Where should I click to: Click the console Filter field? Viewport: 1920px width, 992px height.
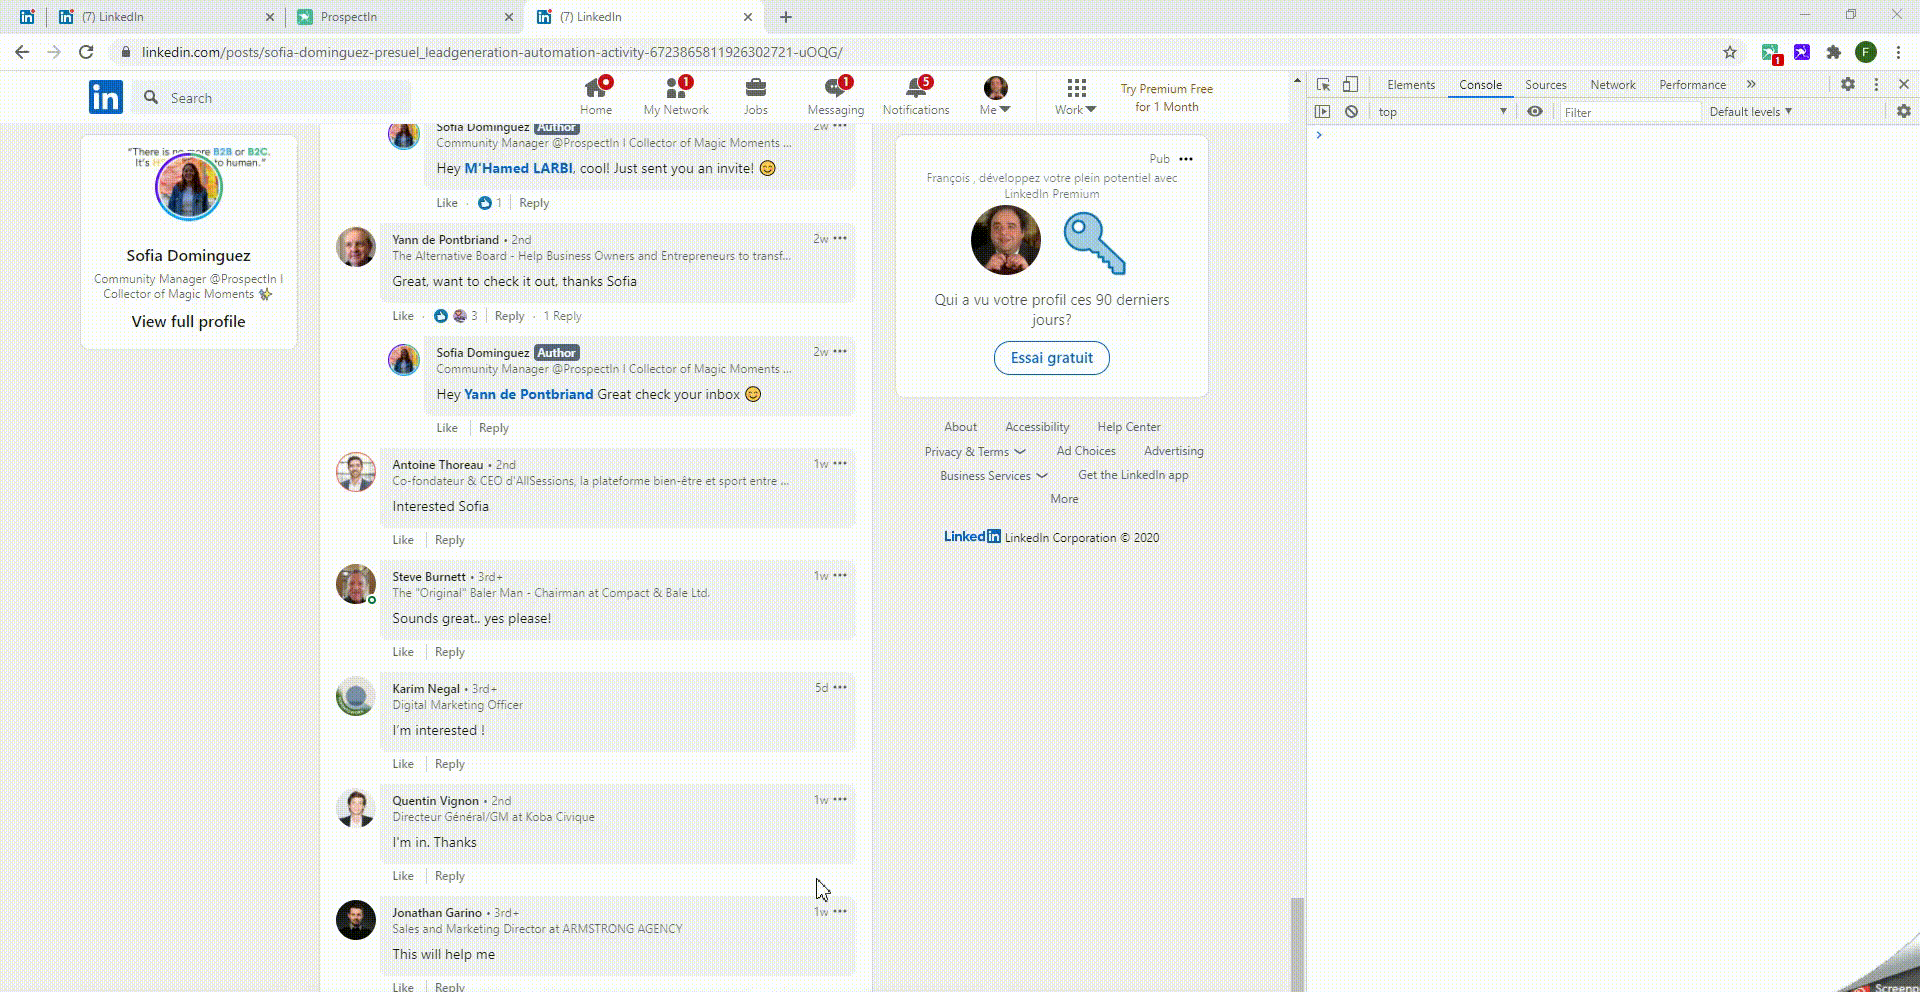coord(1630,112)
